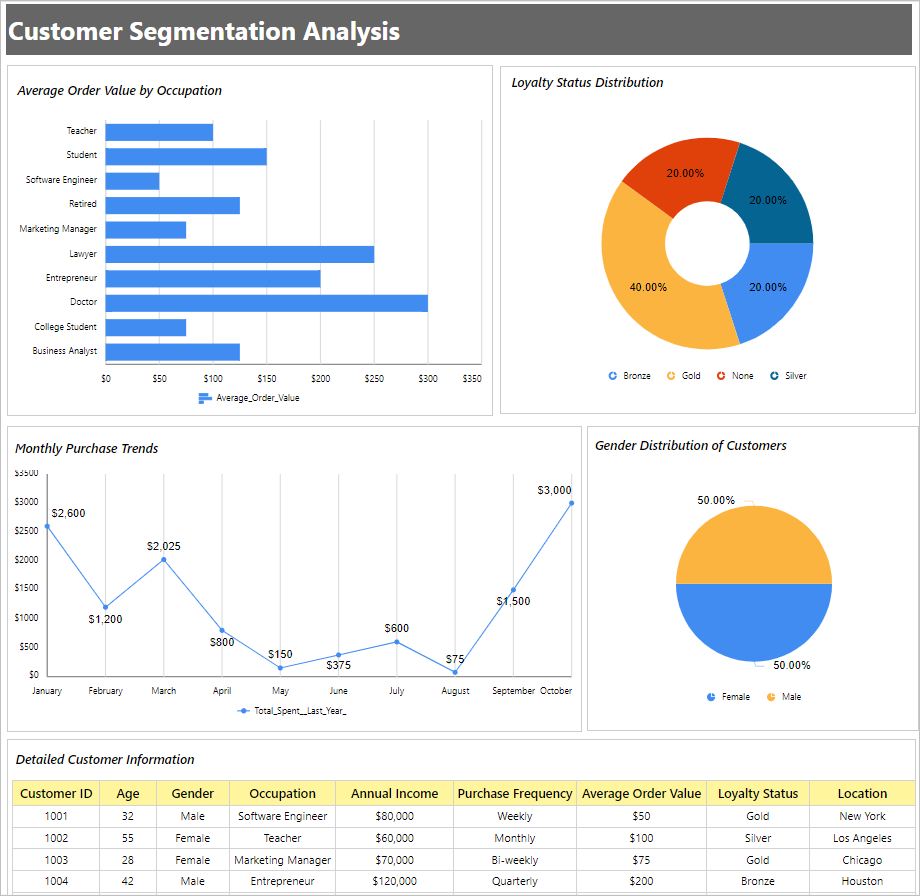Screen dimensions: 920x896
Task: Click the Loyalty Status Distribution title
Action: tap(587, 83)
